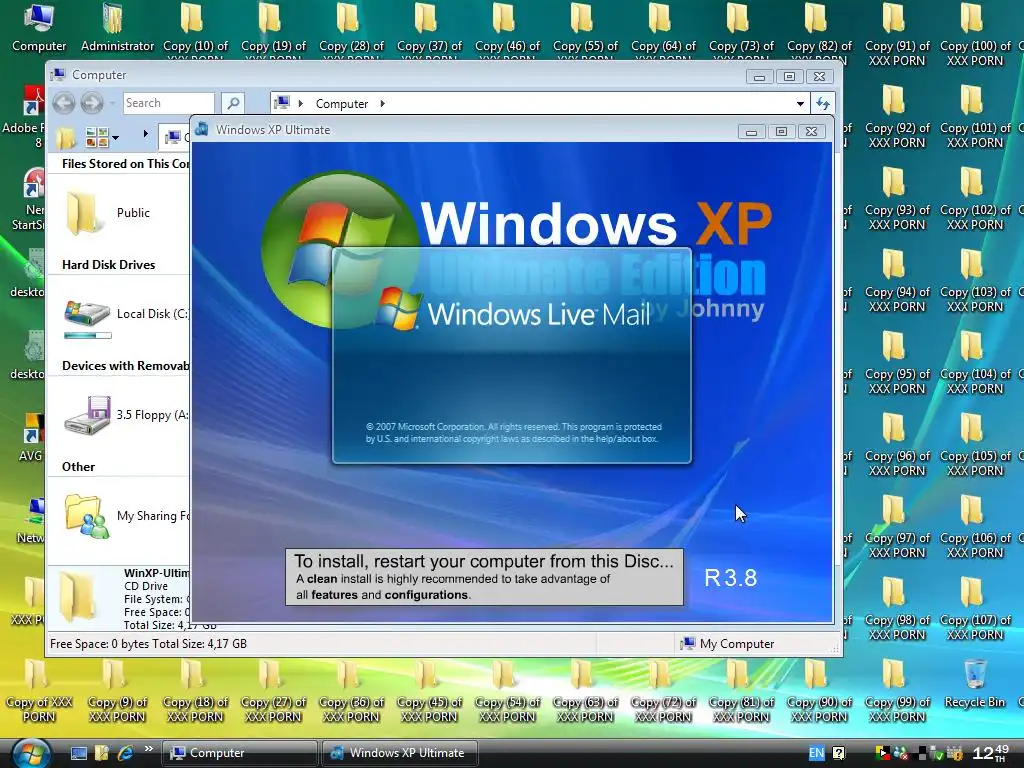Image resolution: width=1024 pixels, height=768 pixels.
Task: Select the Network desktop icon
Action: [31, 520]
